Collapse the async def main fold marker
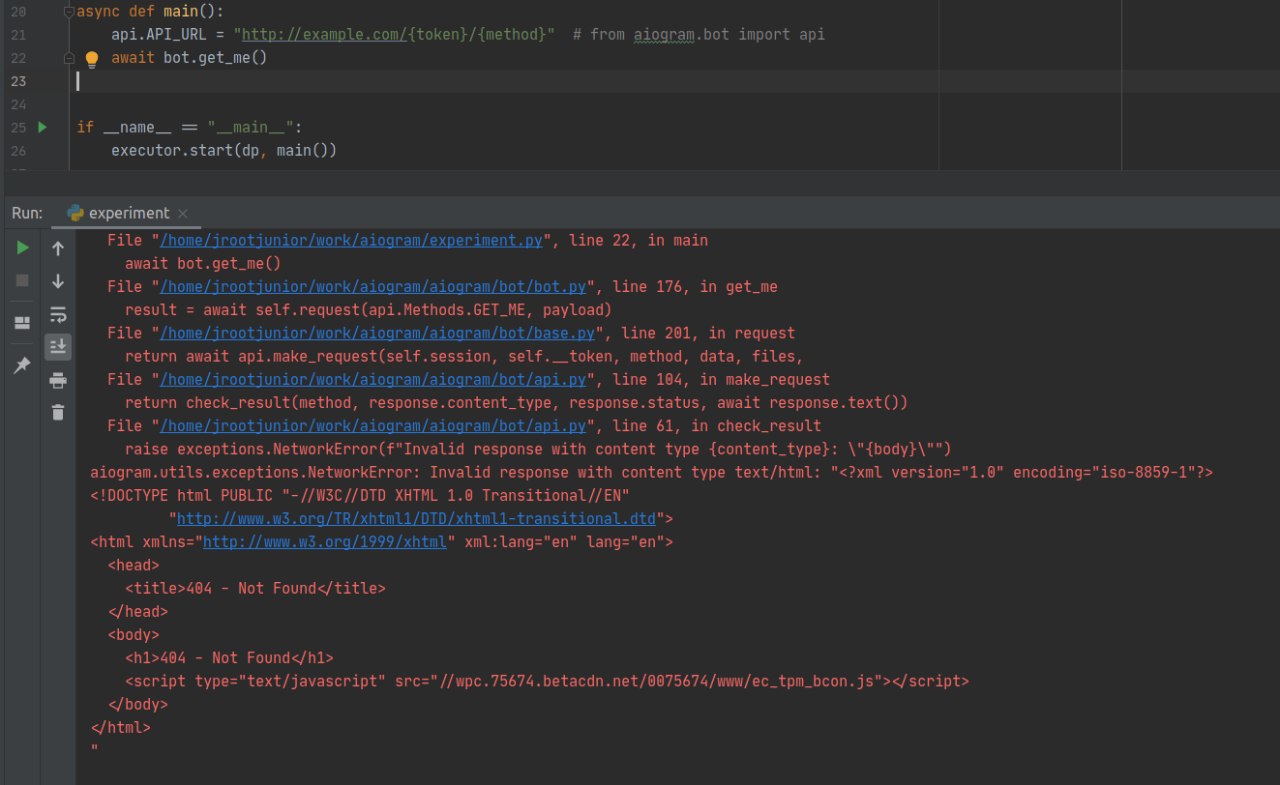 point(68,12)
